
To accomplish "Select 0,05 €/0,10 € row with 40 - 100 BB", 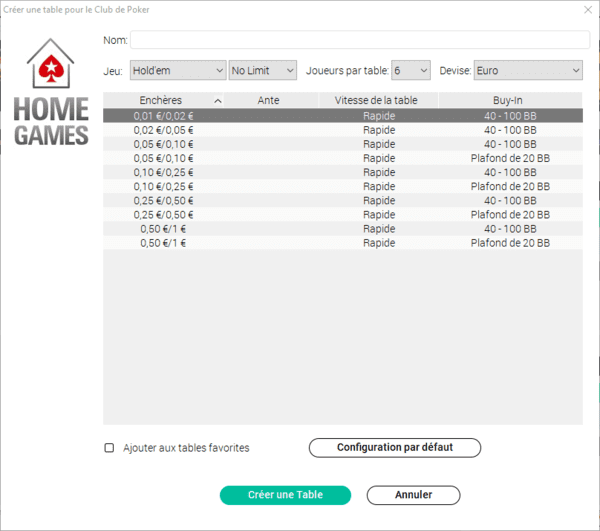I will click(343, 144).
